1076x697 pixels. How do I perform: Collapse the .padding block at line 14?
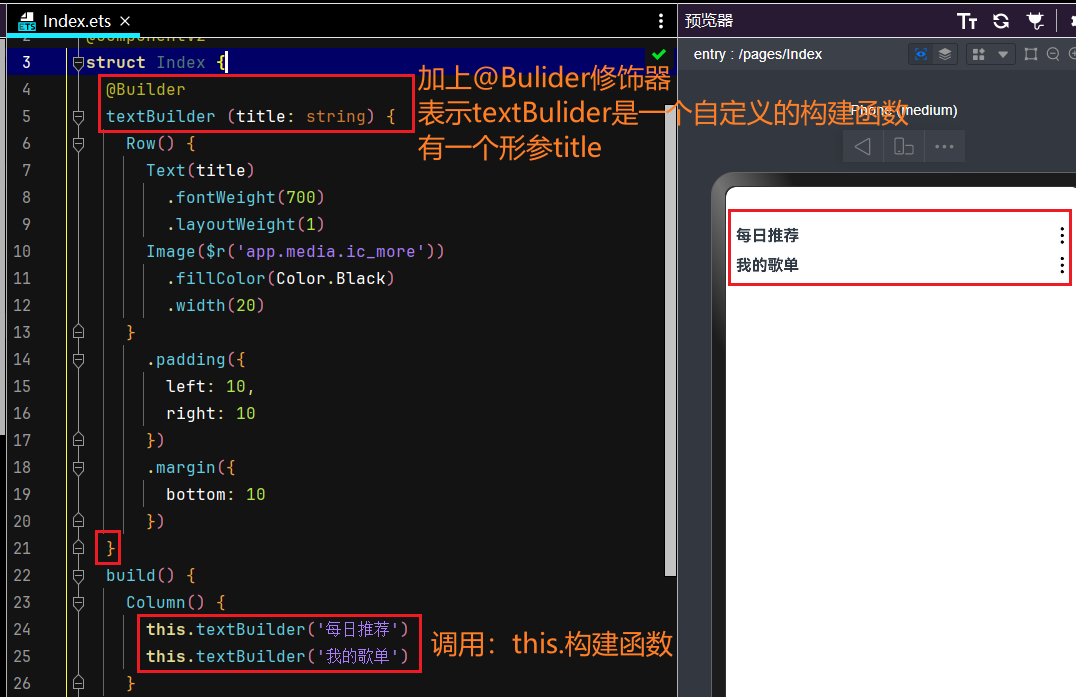[x=78, y=360]
